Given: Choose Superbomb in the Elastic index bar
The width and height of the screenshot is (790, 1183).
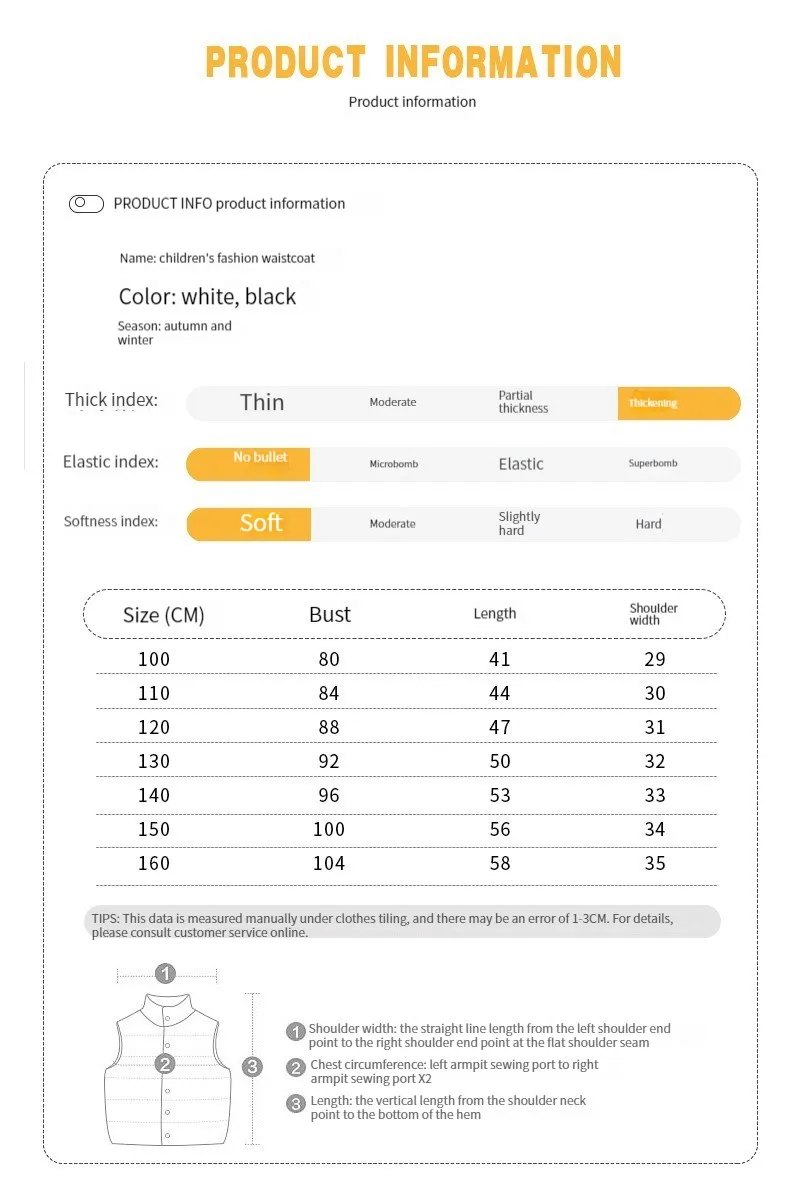Looking at the screenshot, I should pos(653,463).
